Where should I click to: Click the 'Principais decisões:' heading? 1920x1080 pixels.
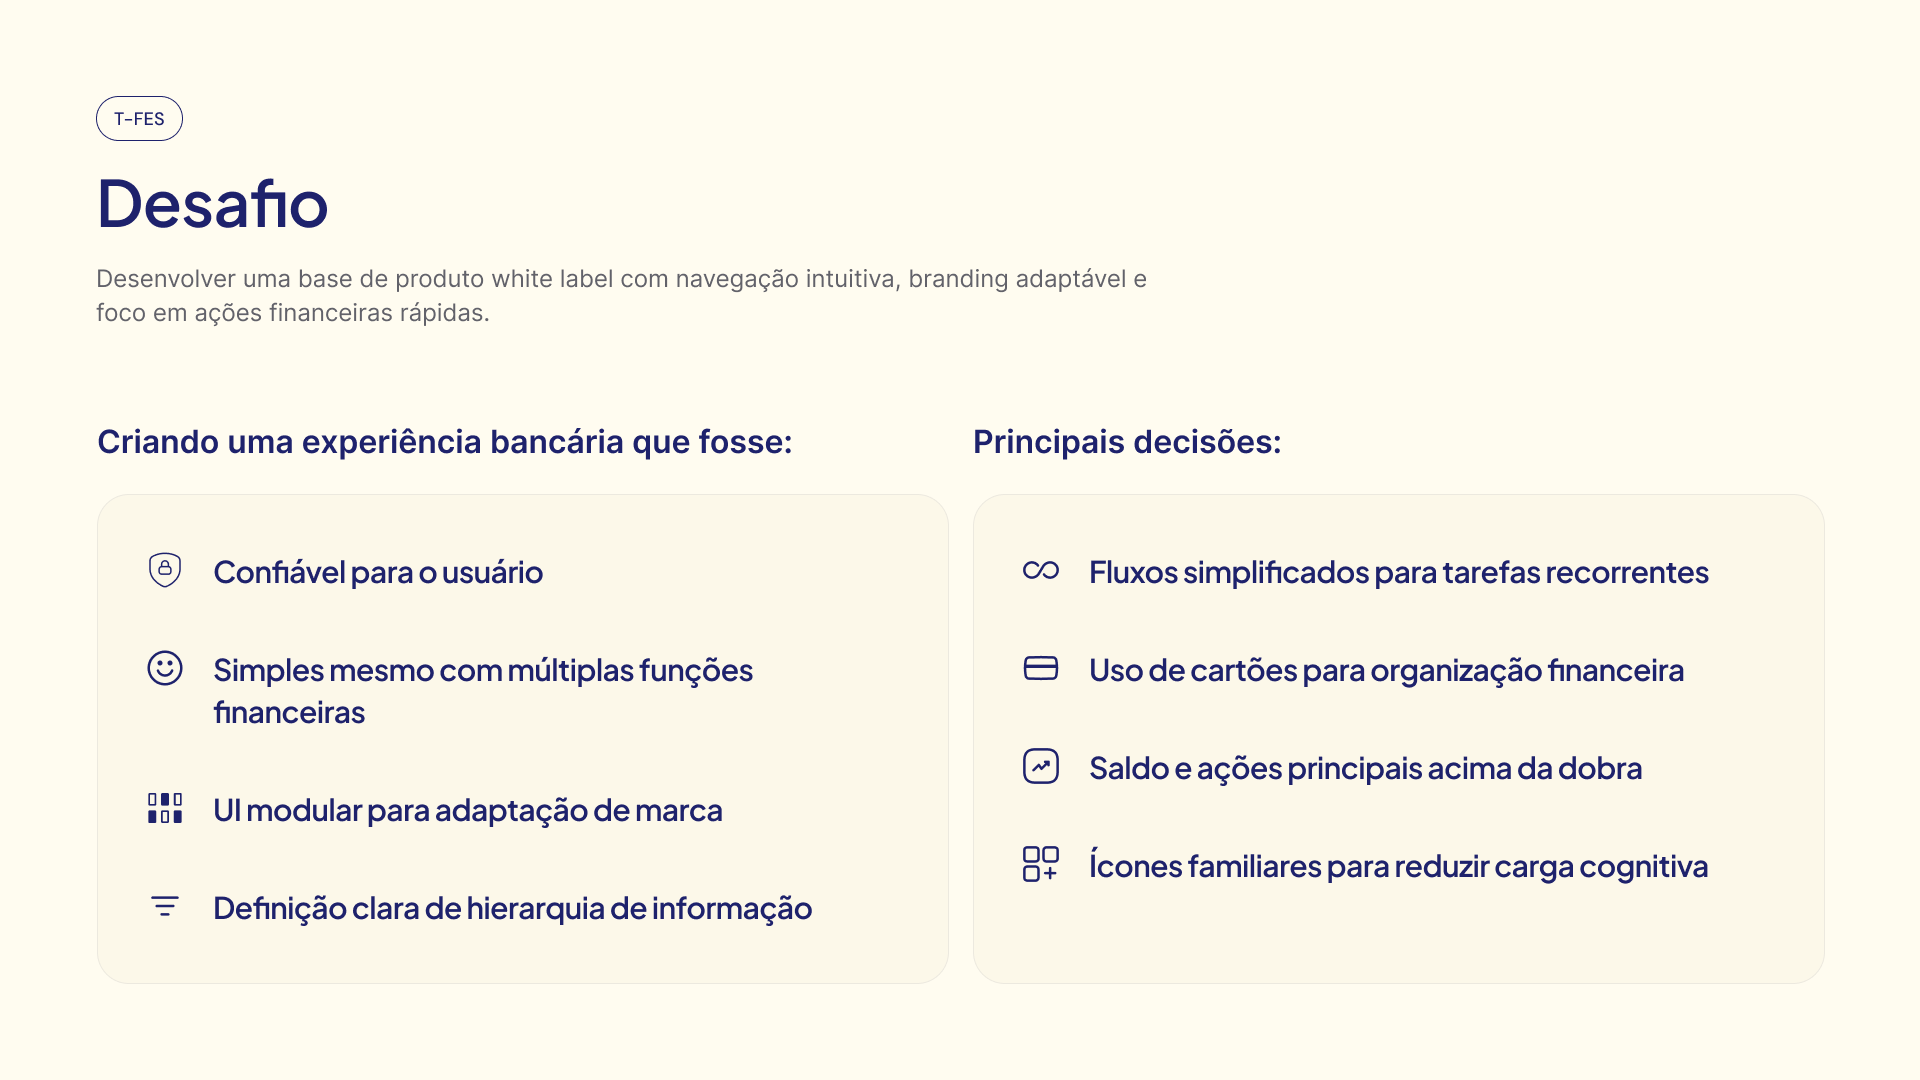click(x=1127, y=442)
